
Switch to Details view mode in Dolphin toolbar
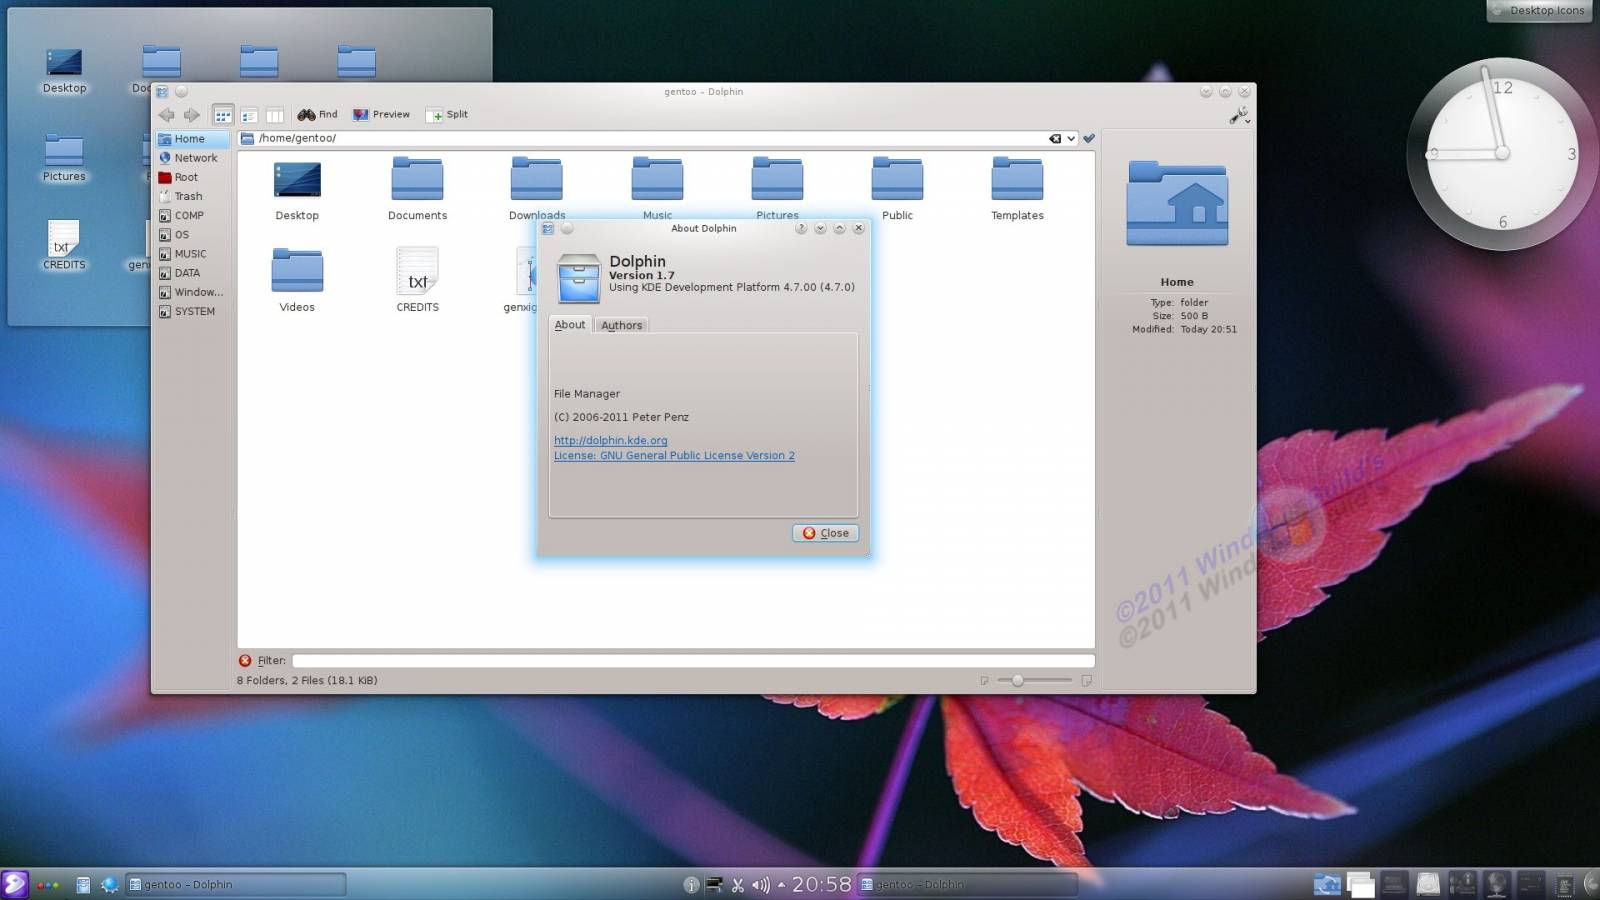(x=249, y=115)
